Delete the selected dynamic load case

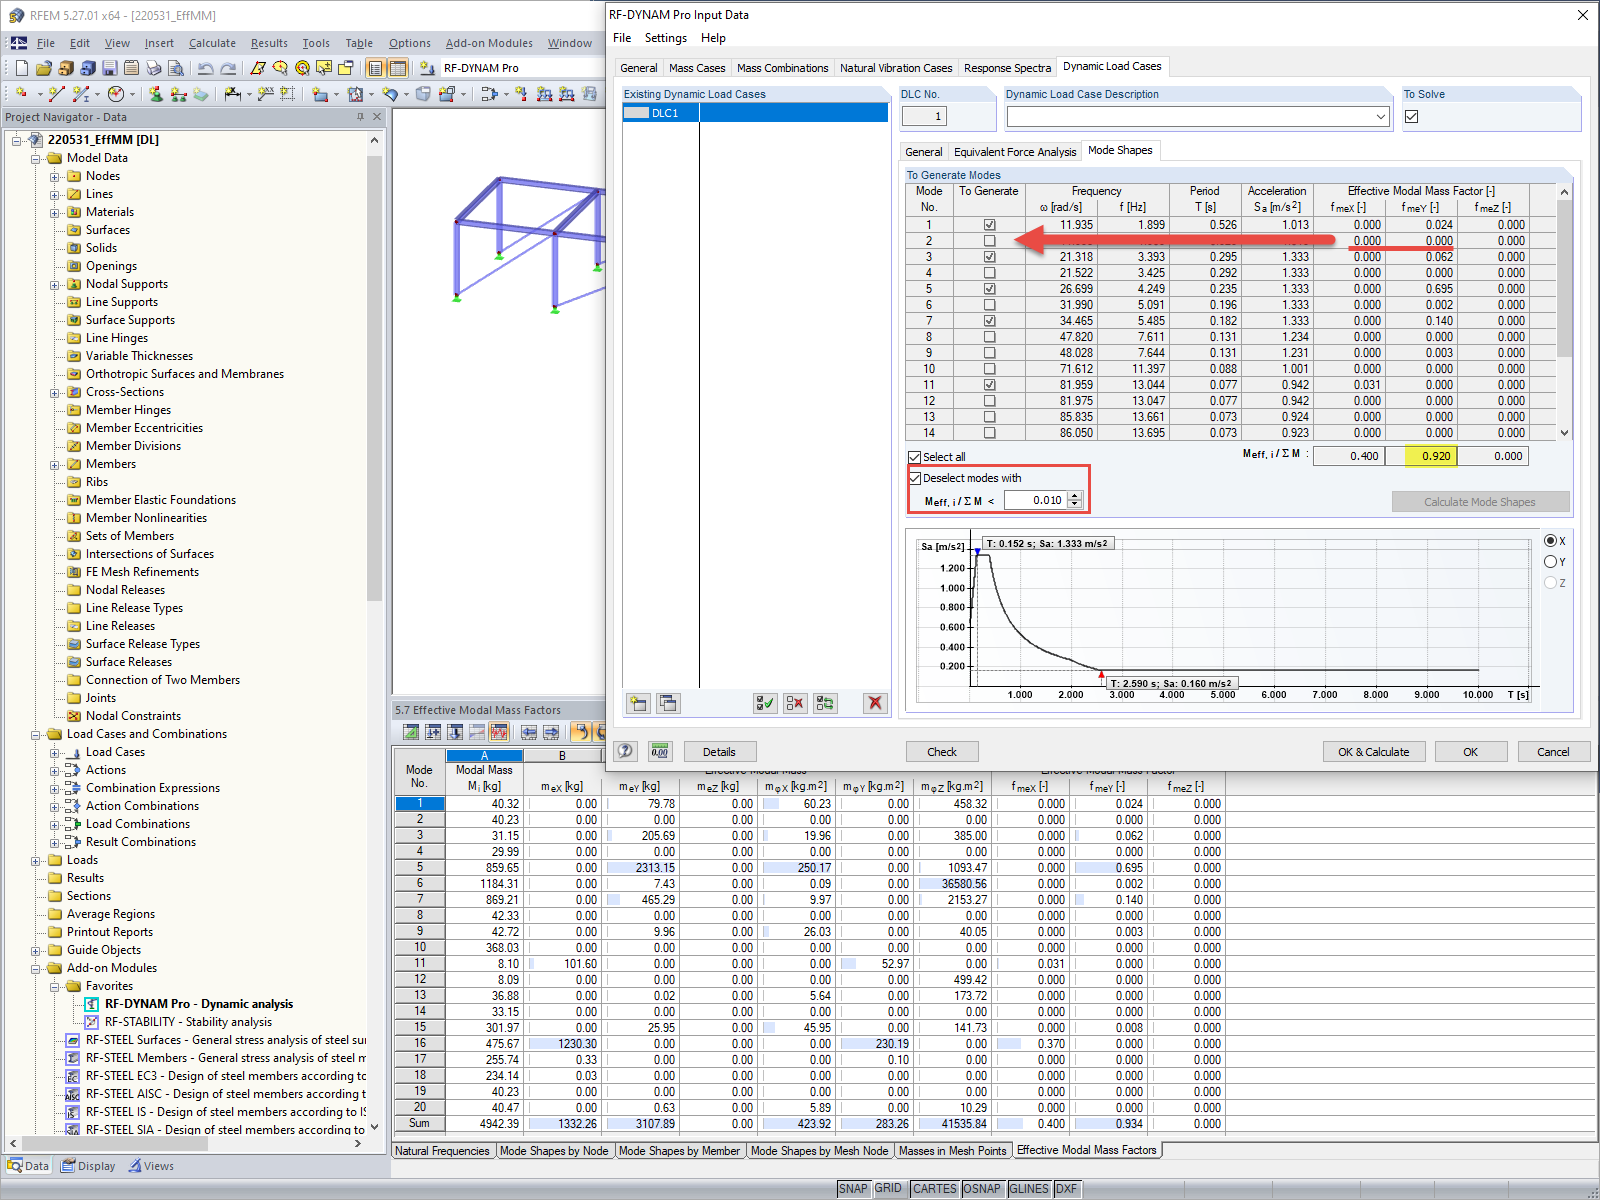[x=875, y=703]
